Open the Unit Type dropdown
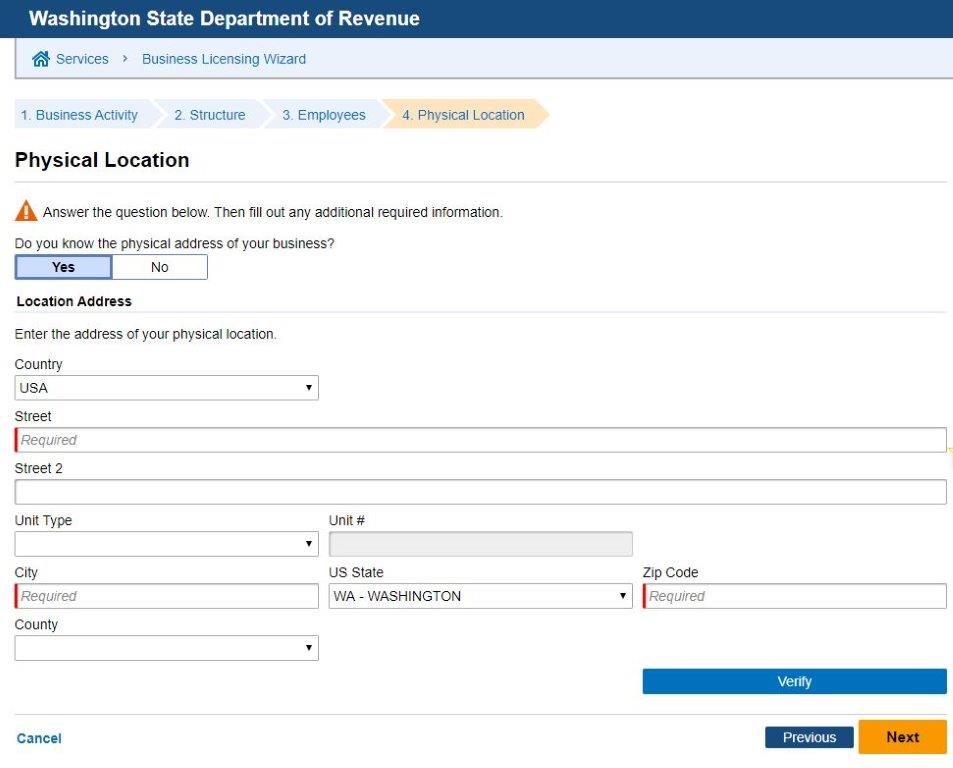The height and width of the screenshot is (768, 953). click(x=167, y=544)
